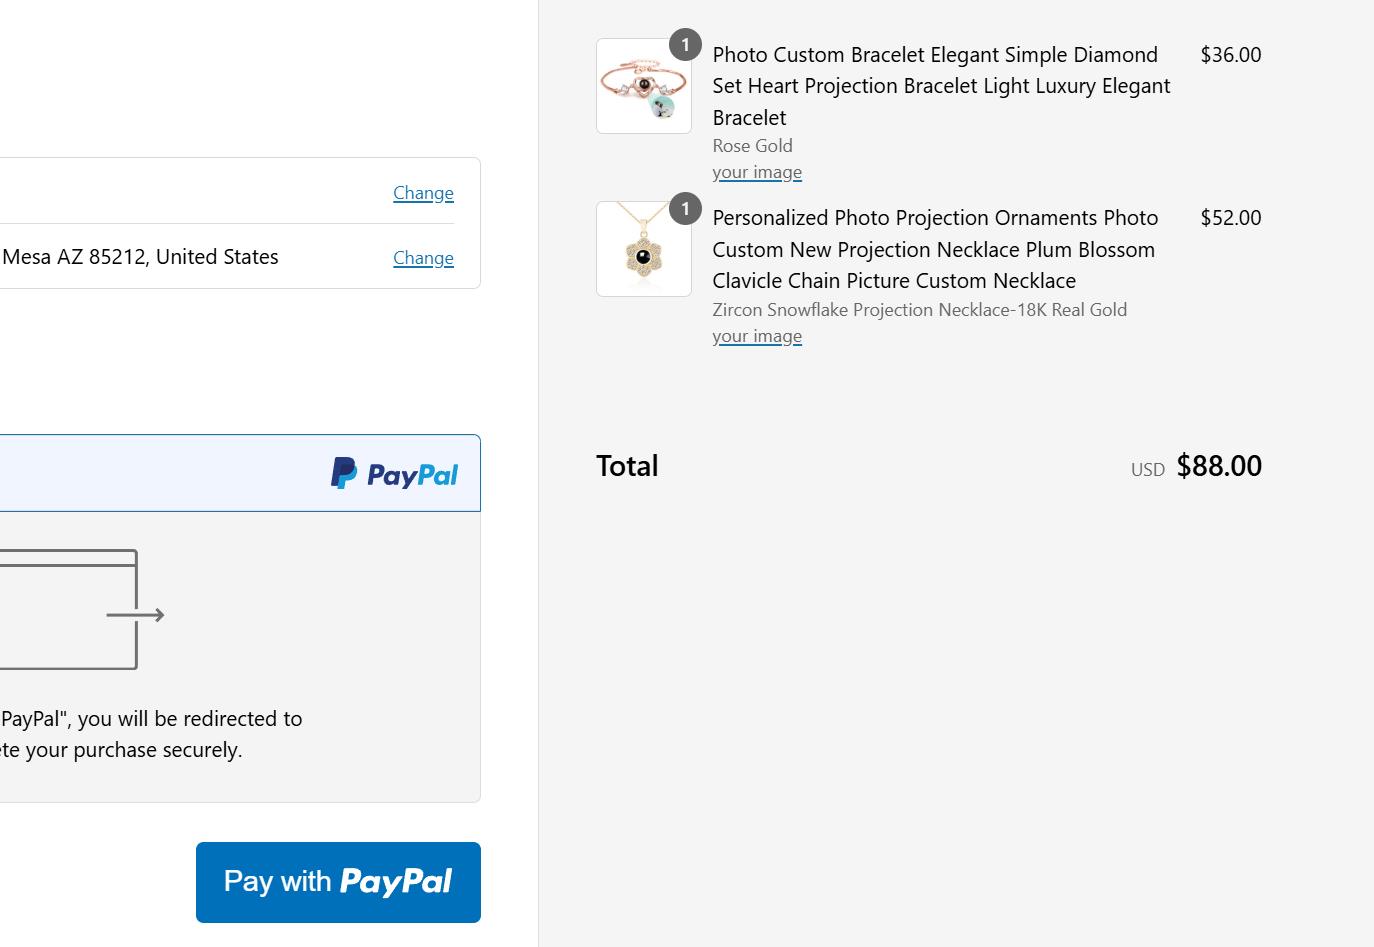Select the PayPal payment method row

240,473
